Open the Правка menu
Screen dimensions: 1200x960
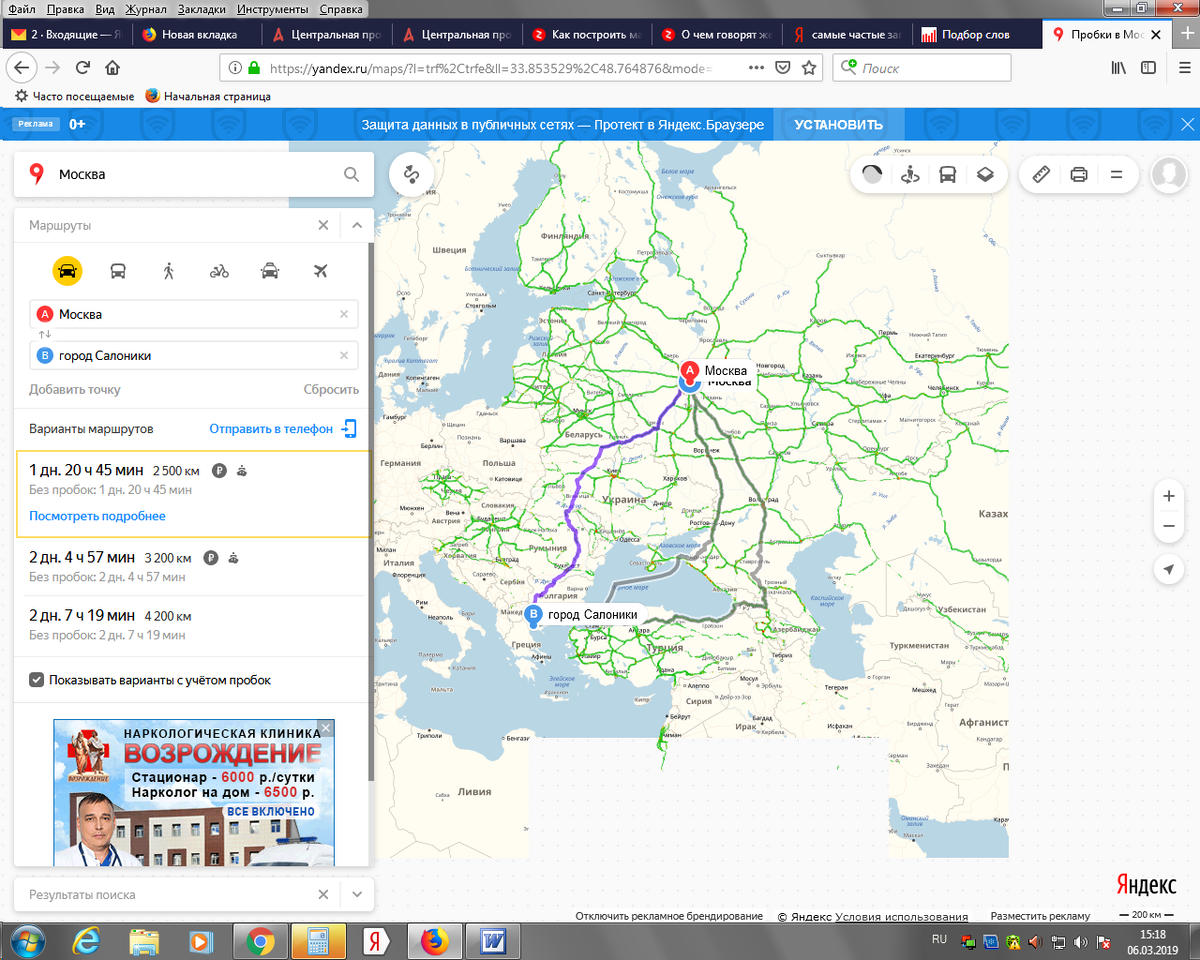(x=65, y=9)
